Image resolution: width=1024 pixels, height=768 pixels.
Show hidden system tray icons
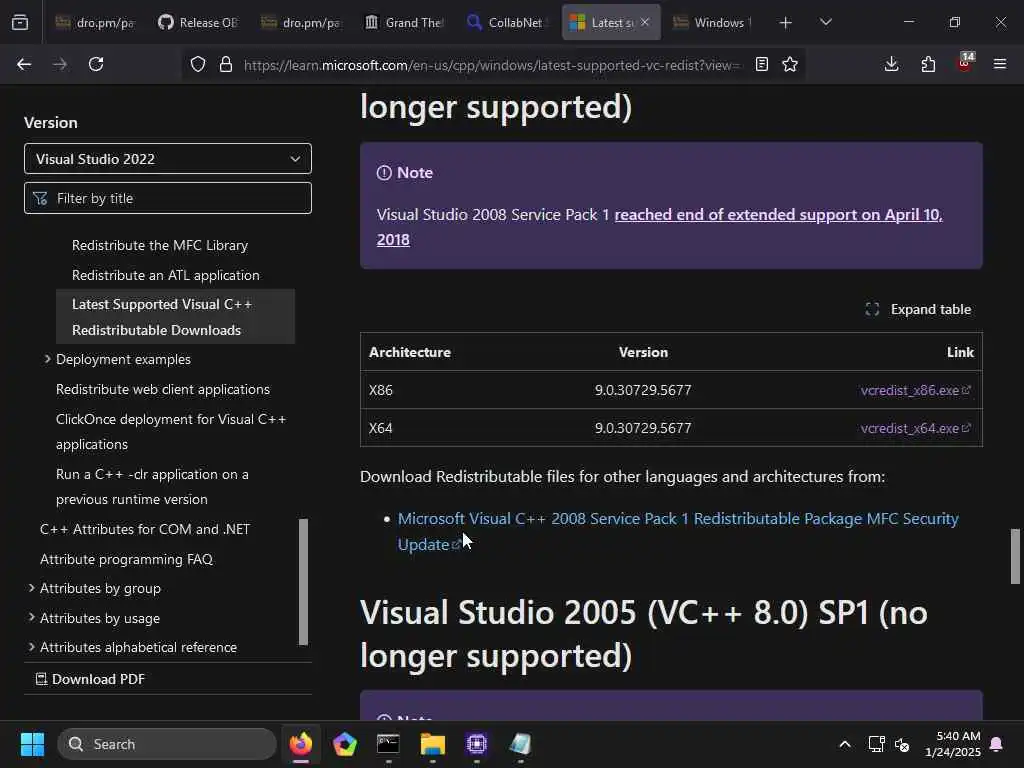844,744
